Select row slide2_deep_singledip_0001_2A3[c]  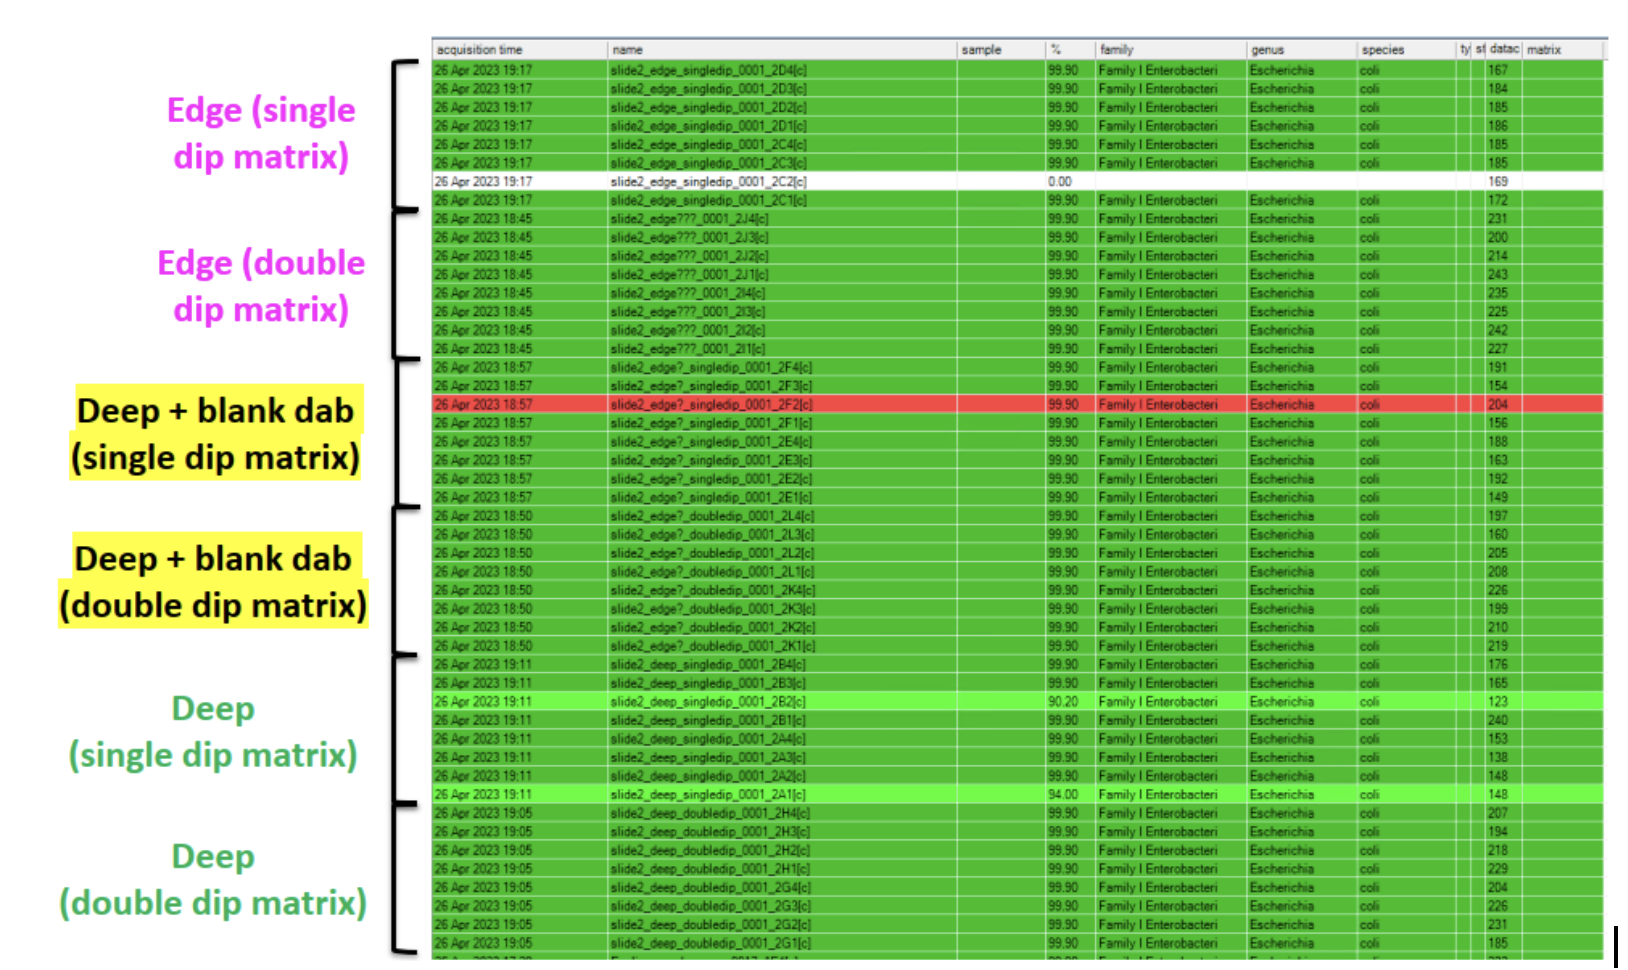point(1018,757)
